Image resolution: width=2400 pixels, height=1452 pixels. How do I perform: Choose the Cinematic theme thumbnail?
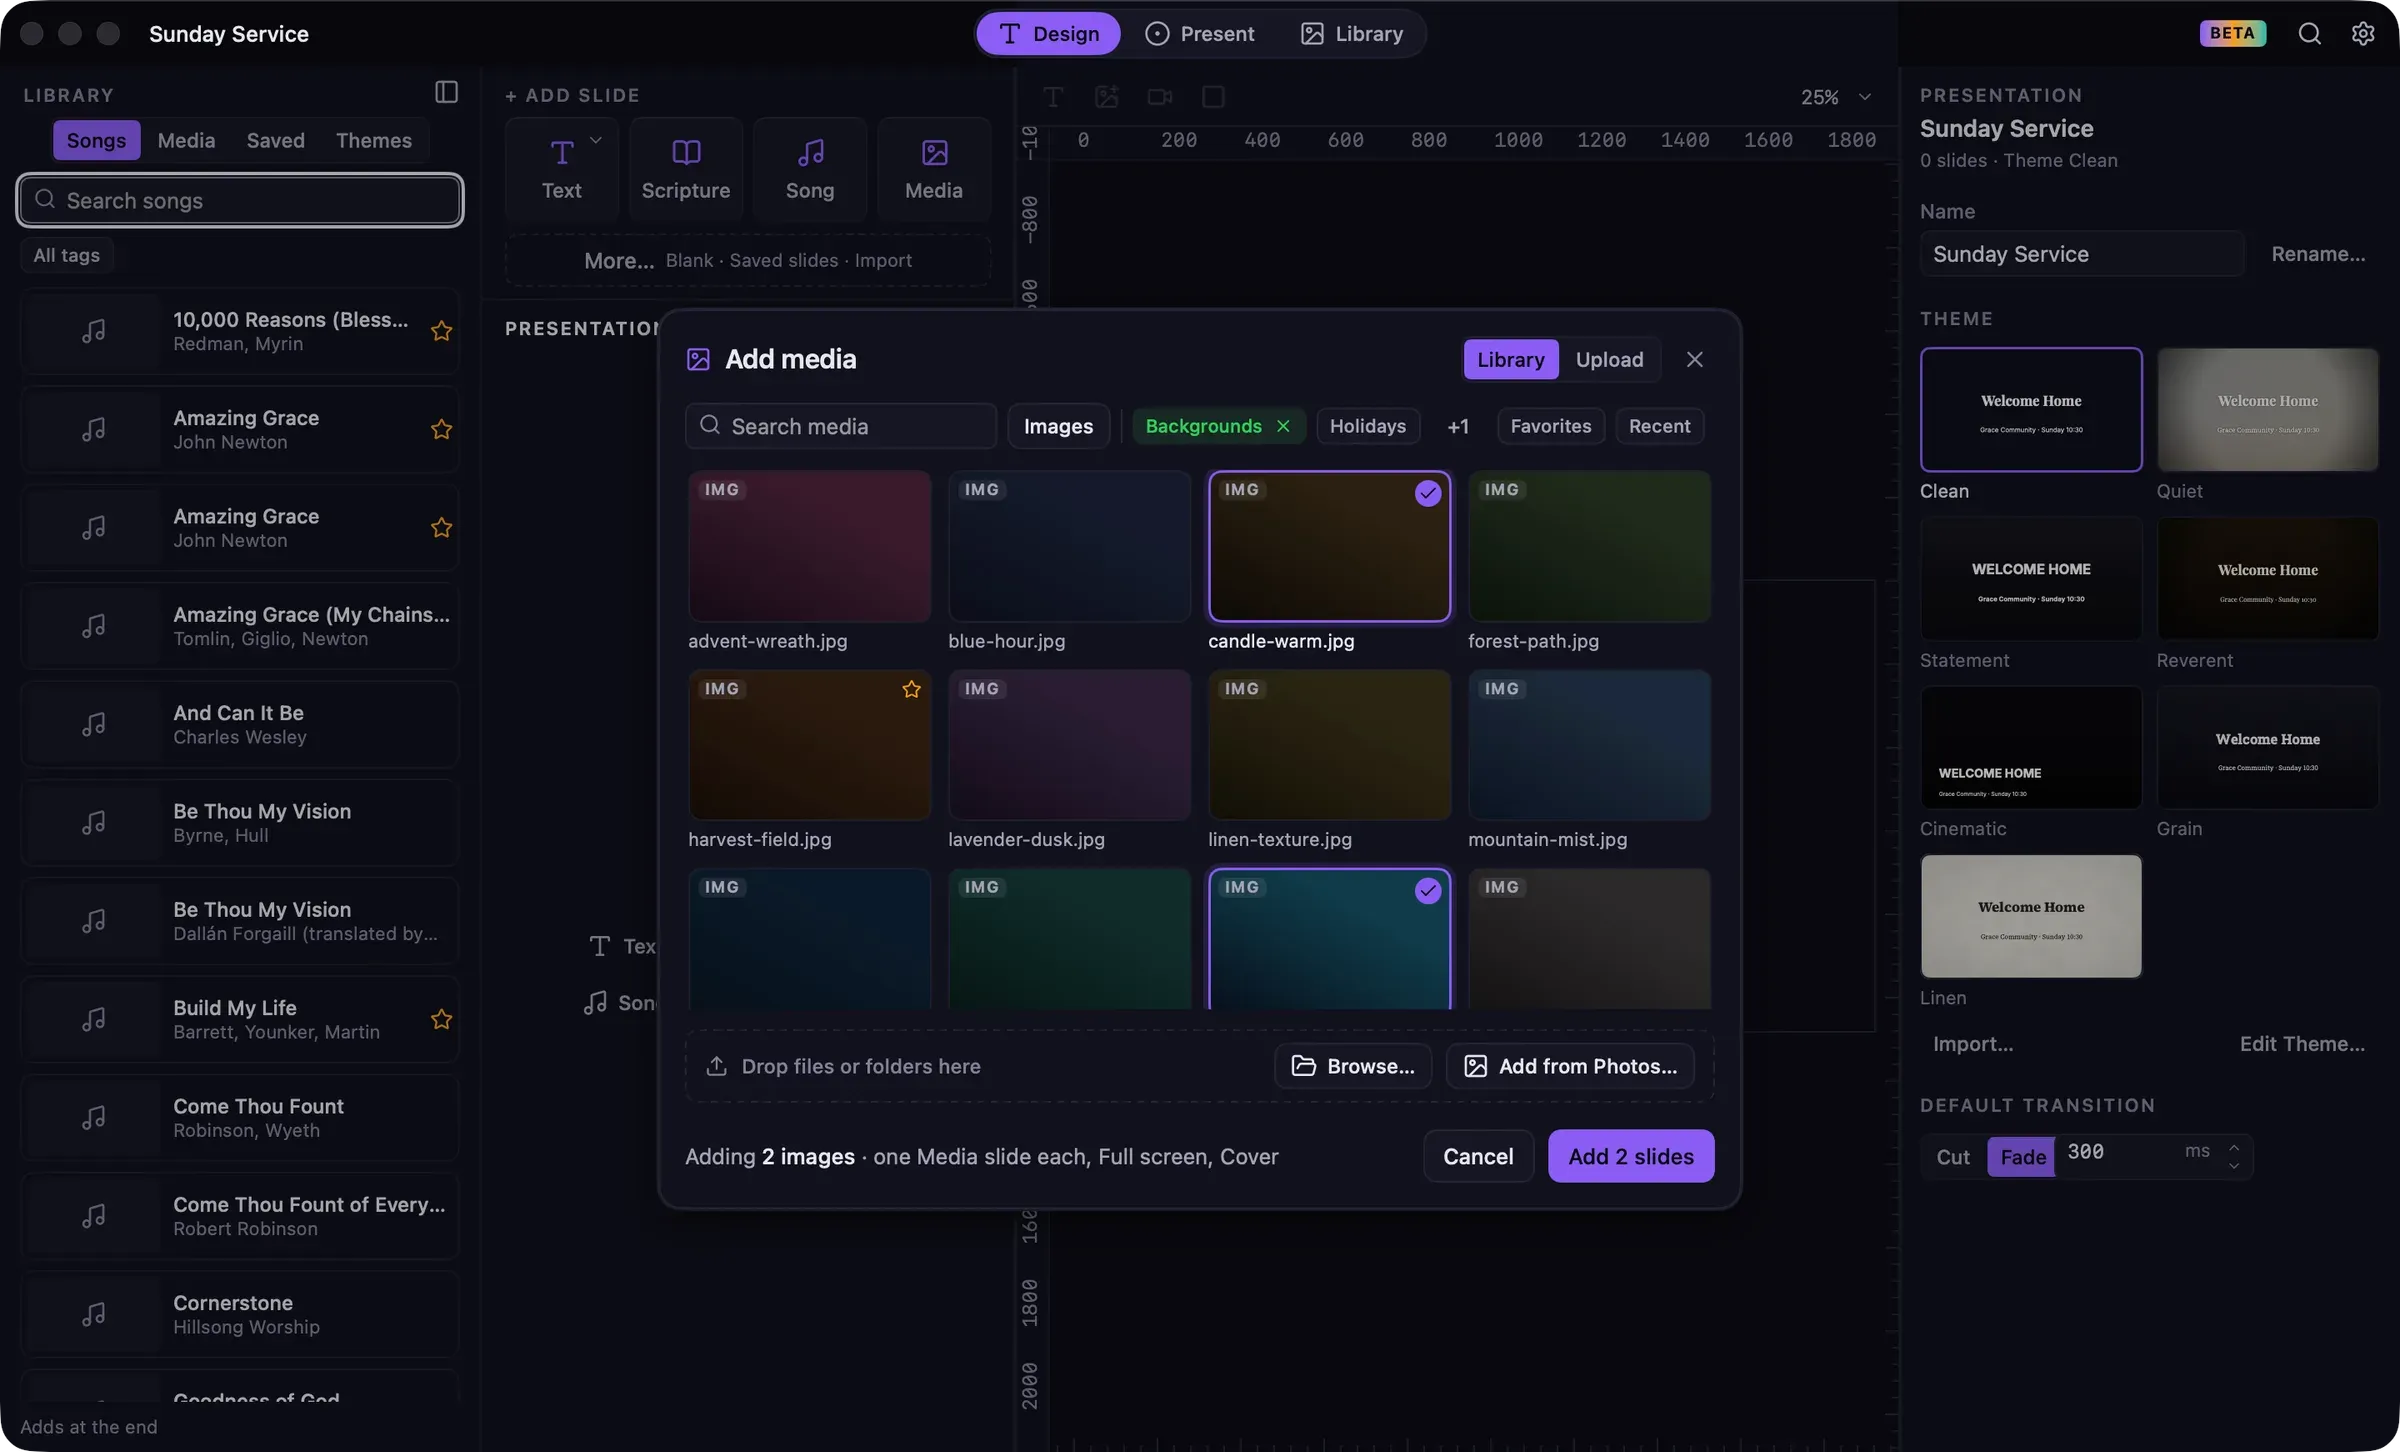pos(2031,747)
